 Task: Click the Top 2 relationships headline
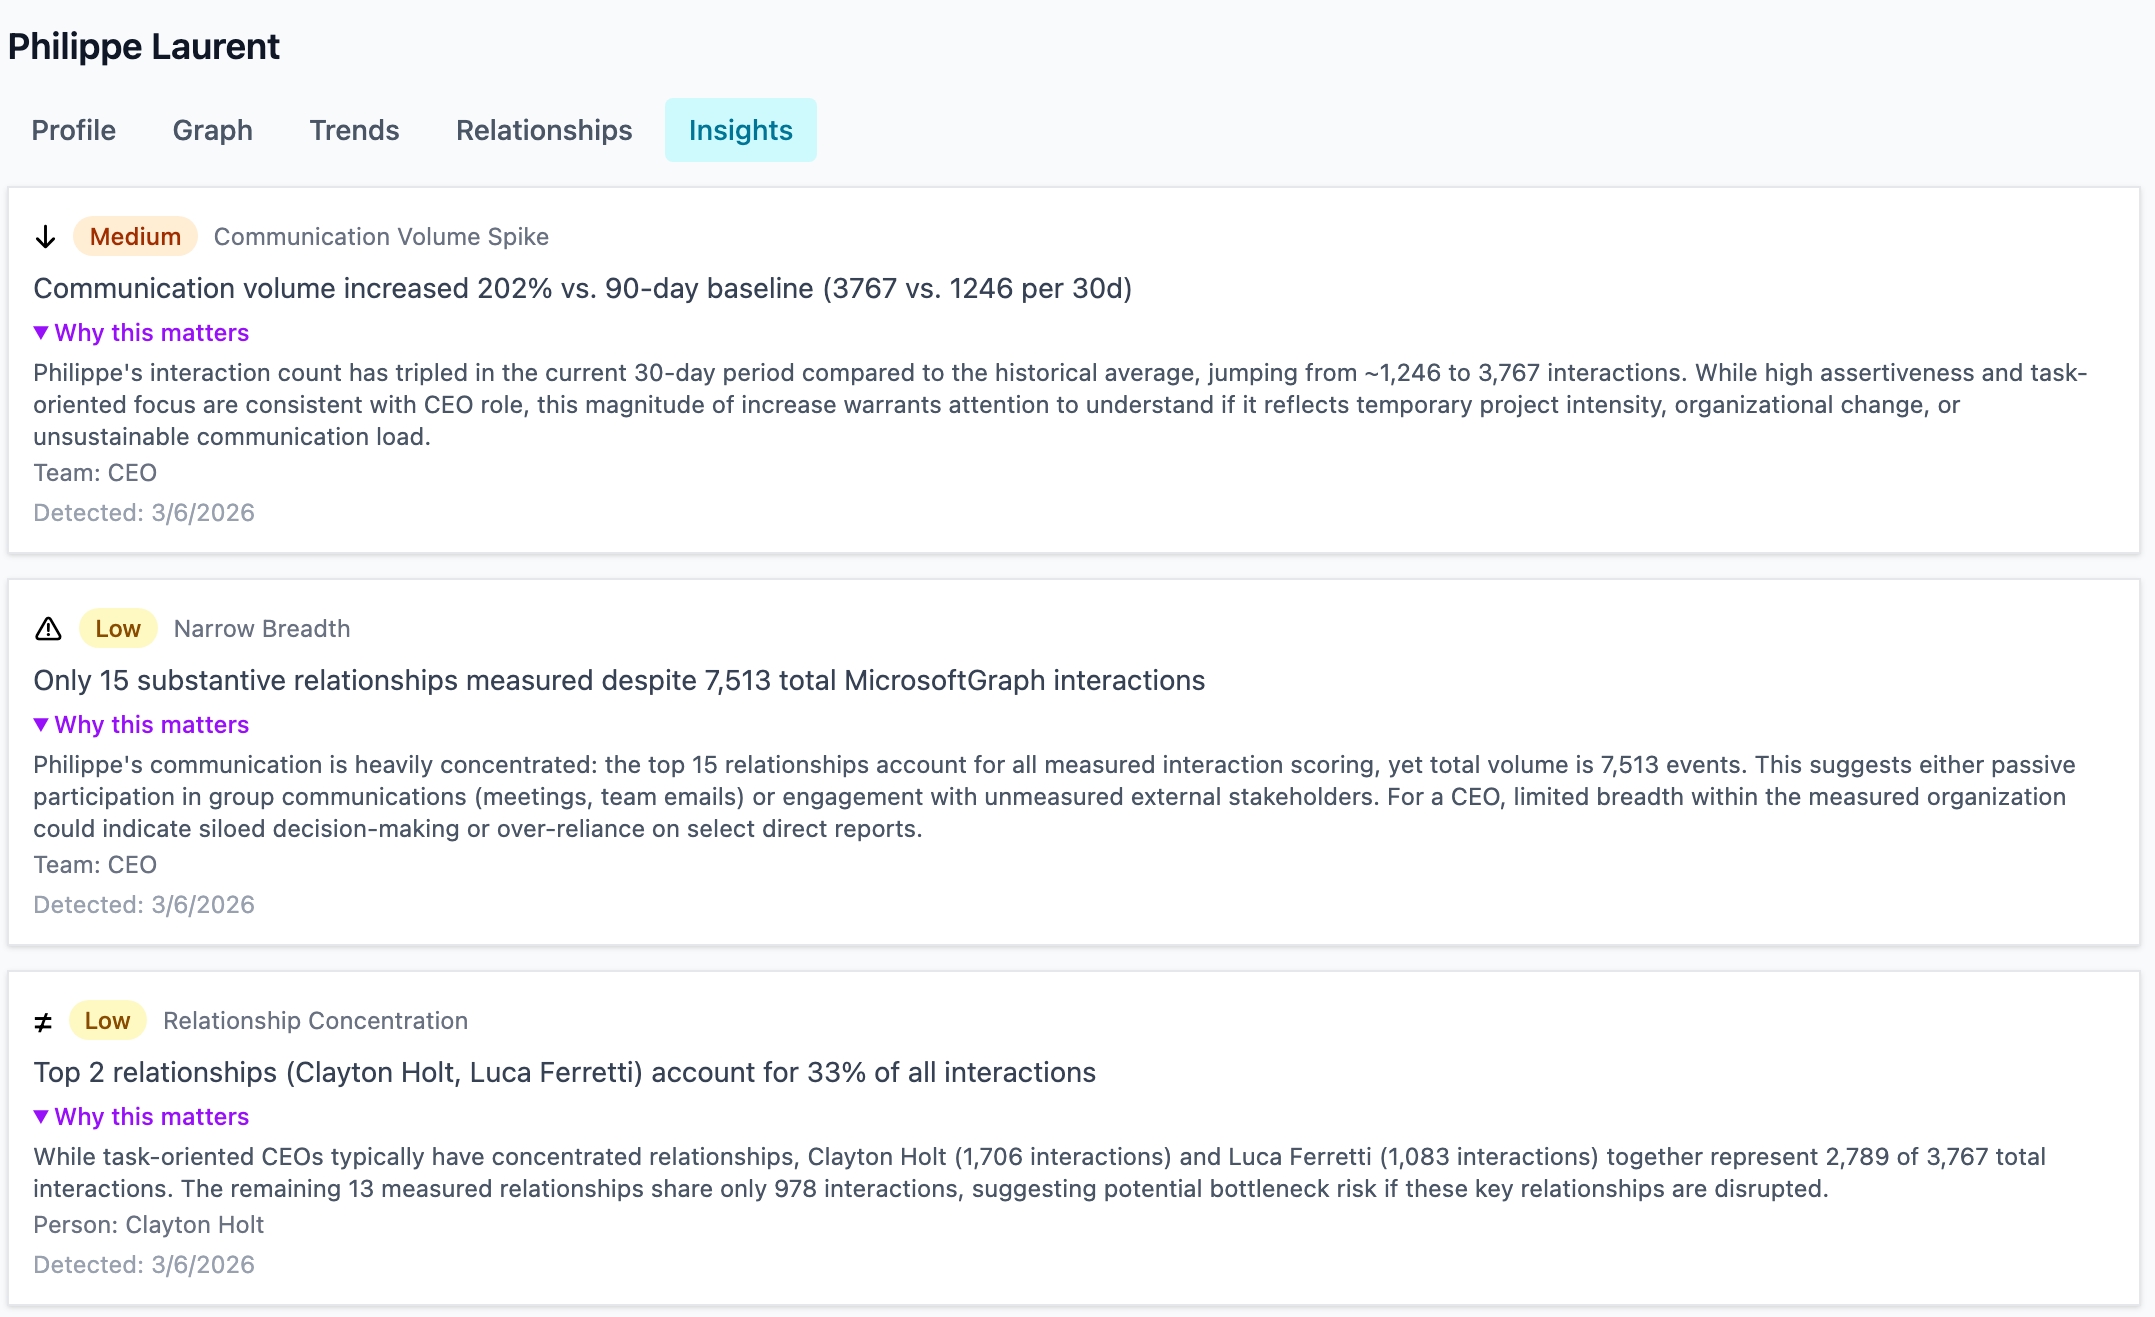tap(564, 1073)
